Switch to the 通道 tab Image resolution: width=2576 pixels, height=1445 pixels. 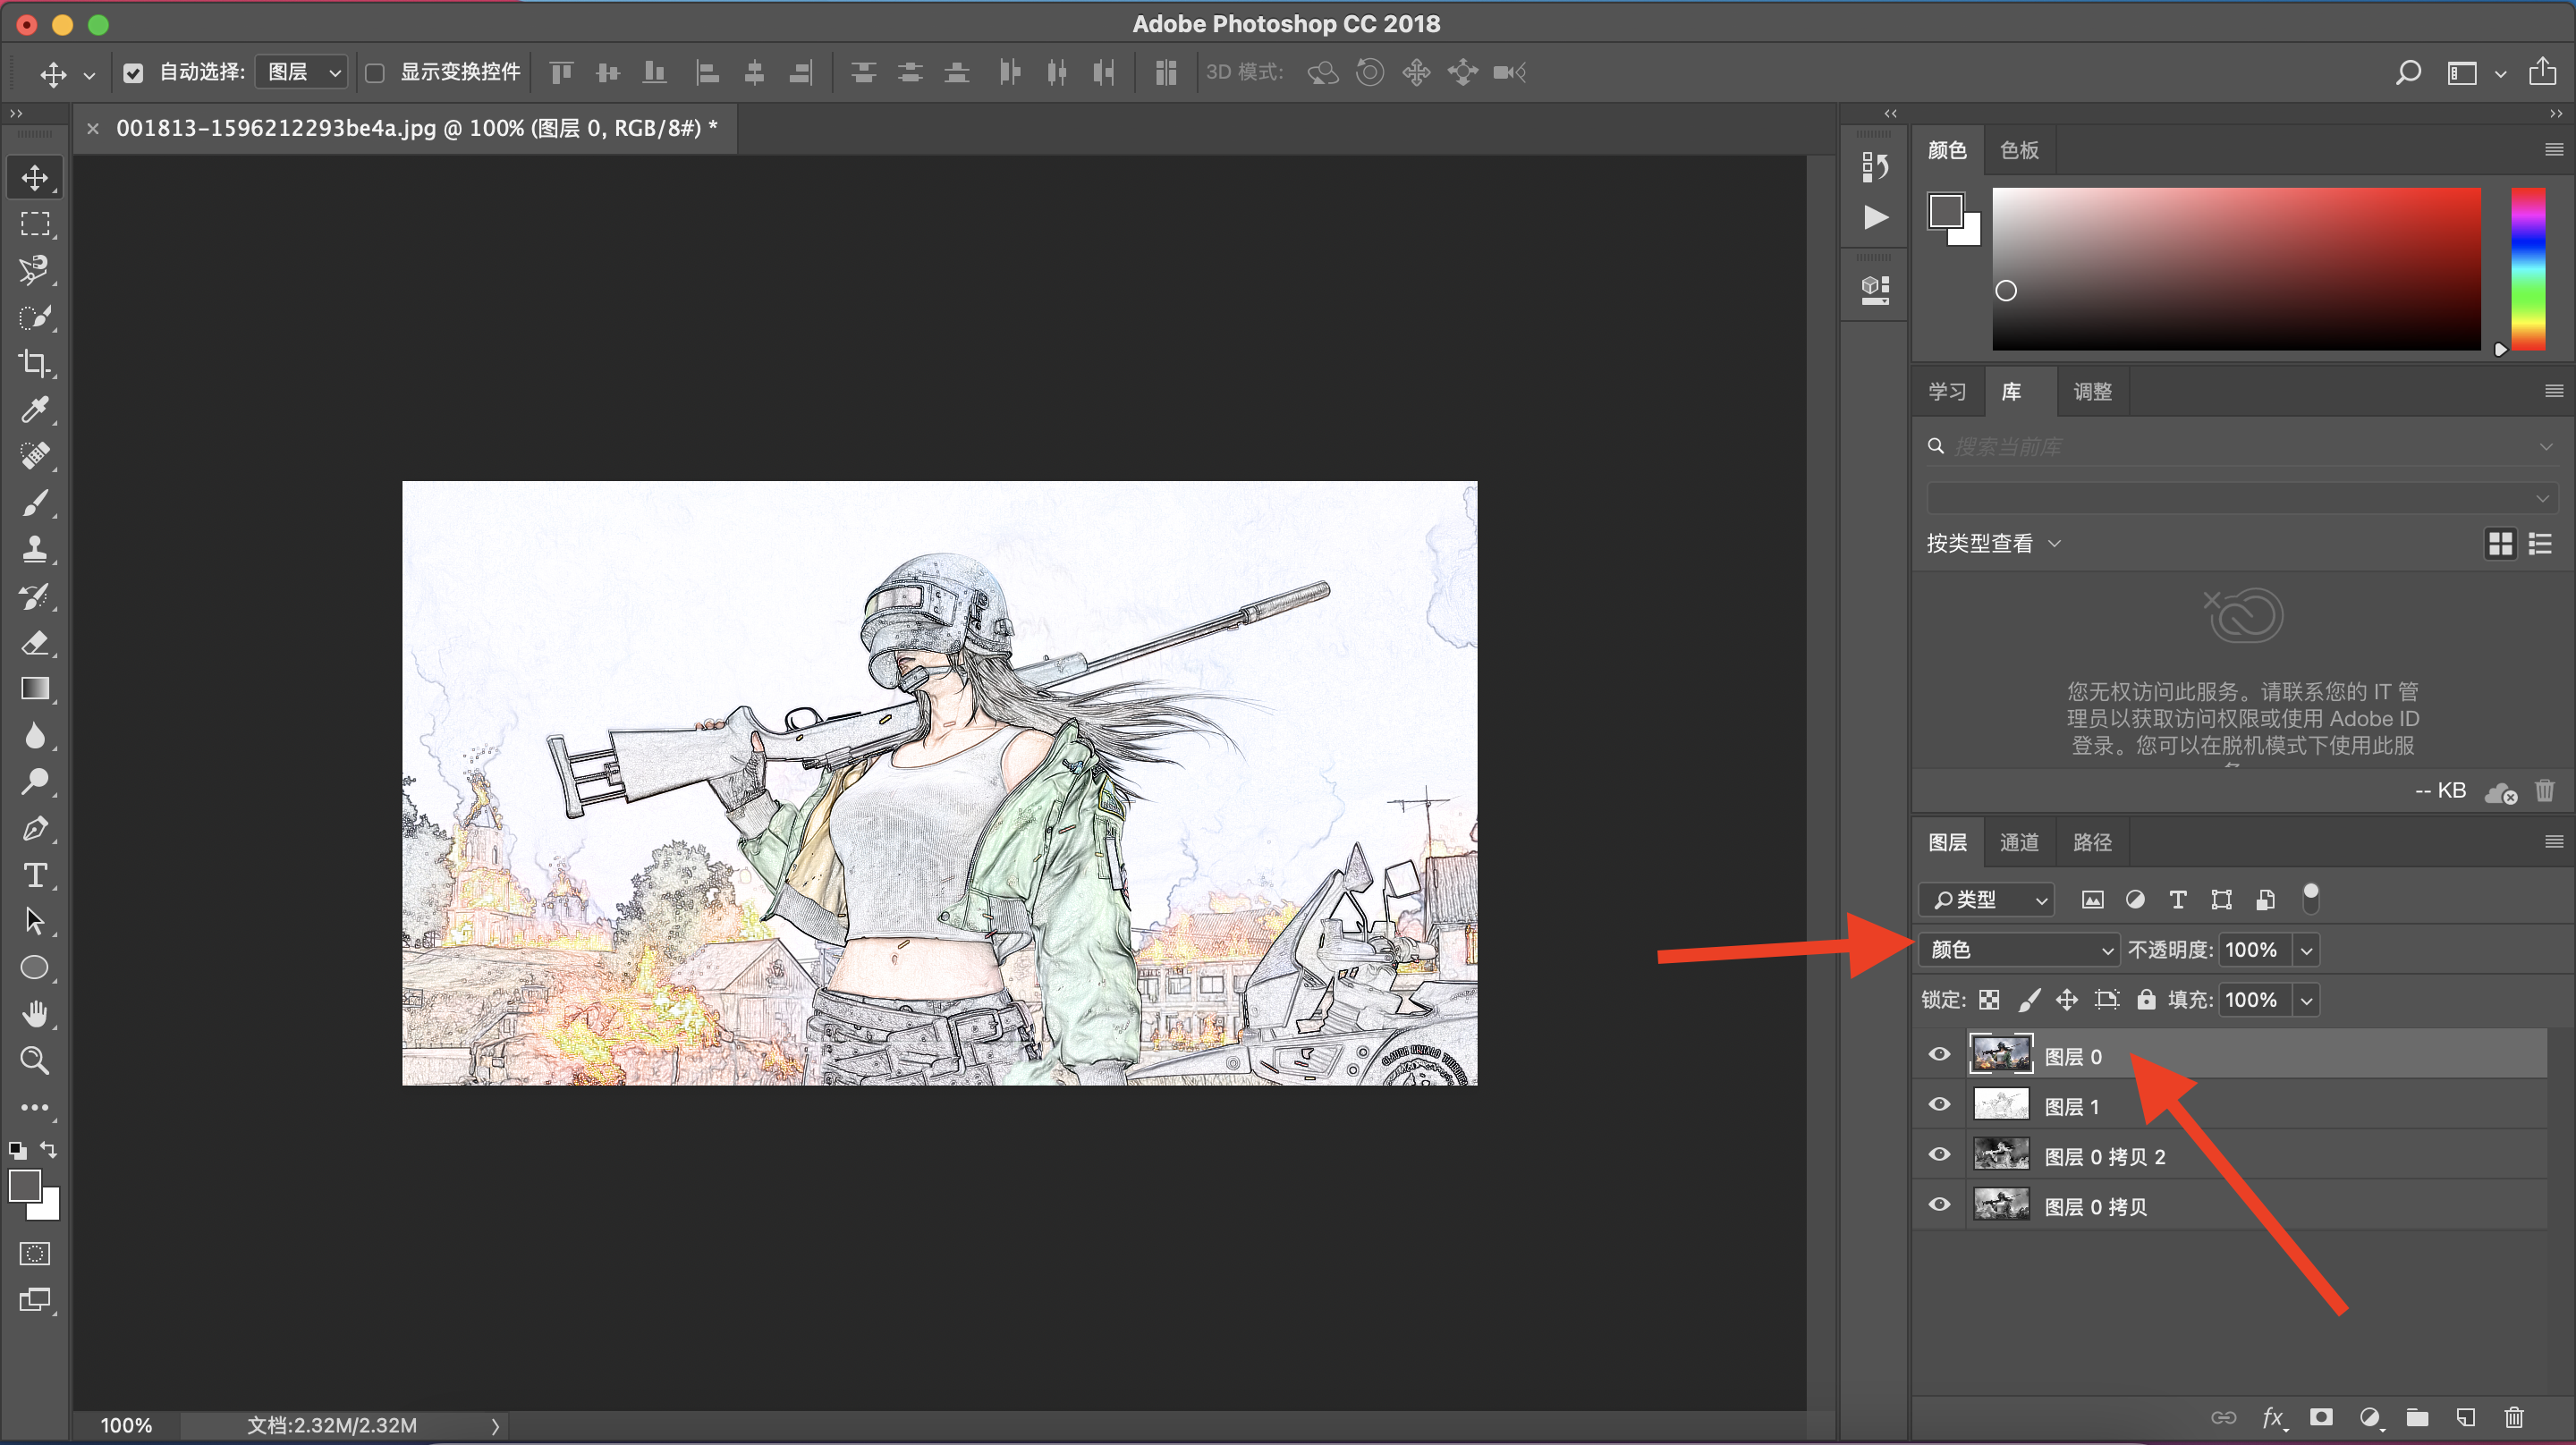pos(2019,842)
